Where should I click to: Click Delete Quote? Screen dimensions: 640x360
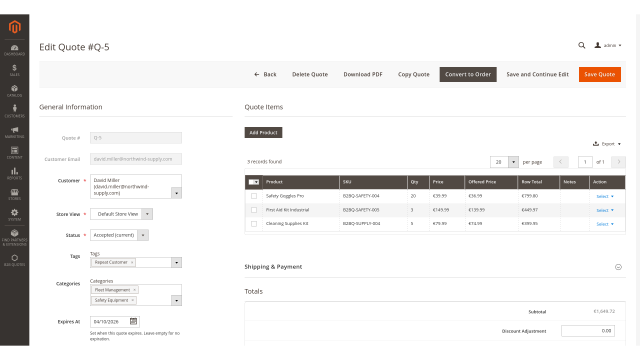[310, 75]
